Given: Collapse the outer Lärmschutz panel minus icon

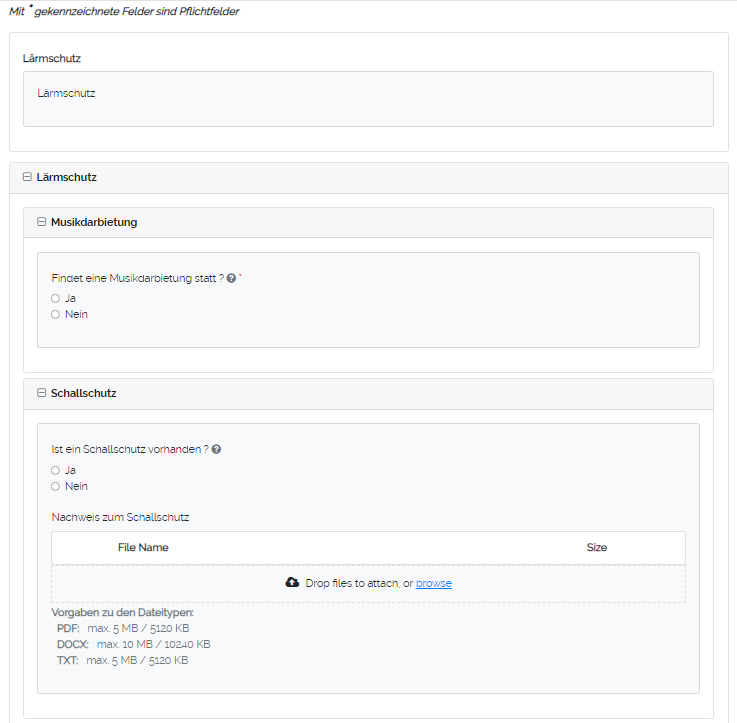Looking at the screenshot, I should [27, 177].
